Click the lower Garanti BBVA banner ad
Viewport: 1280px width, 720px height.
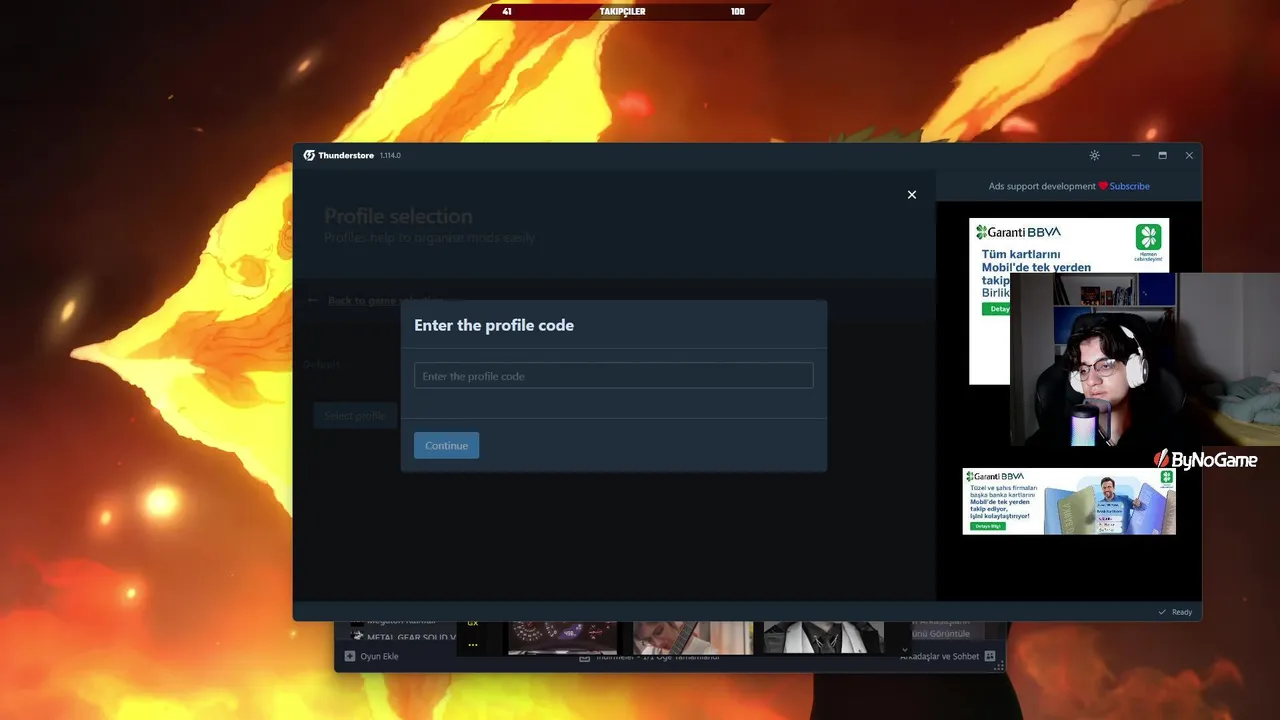[x=1069, y=501]
